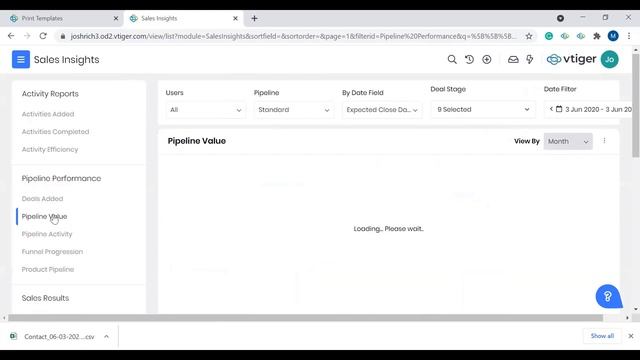
Task: Open the Users dropdown showing All
Action: [206, 110]
